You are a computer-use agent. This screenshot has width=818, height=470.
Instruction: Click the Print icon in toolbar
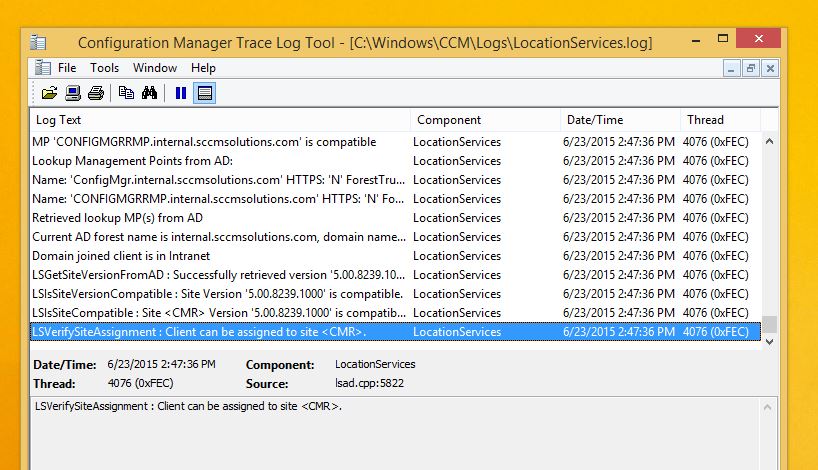96,93
